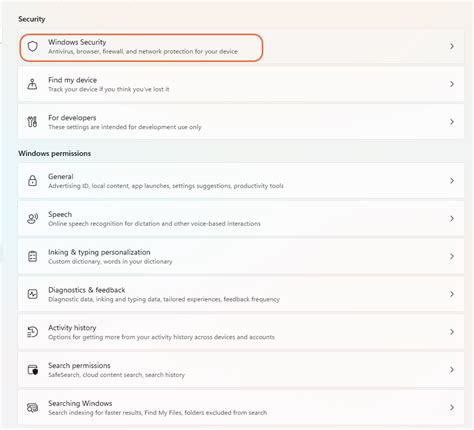
Task: Open Searching Windows title
Action: [x=80, y=403]
